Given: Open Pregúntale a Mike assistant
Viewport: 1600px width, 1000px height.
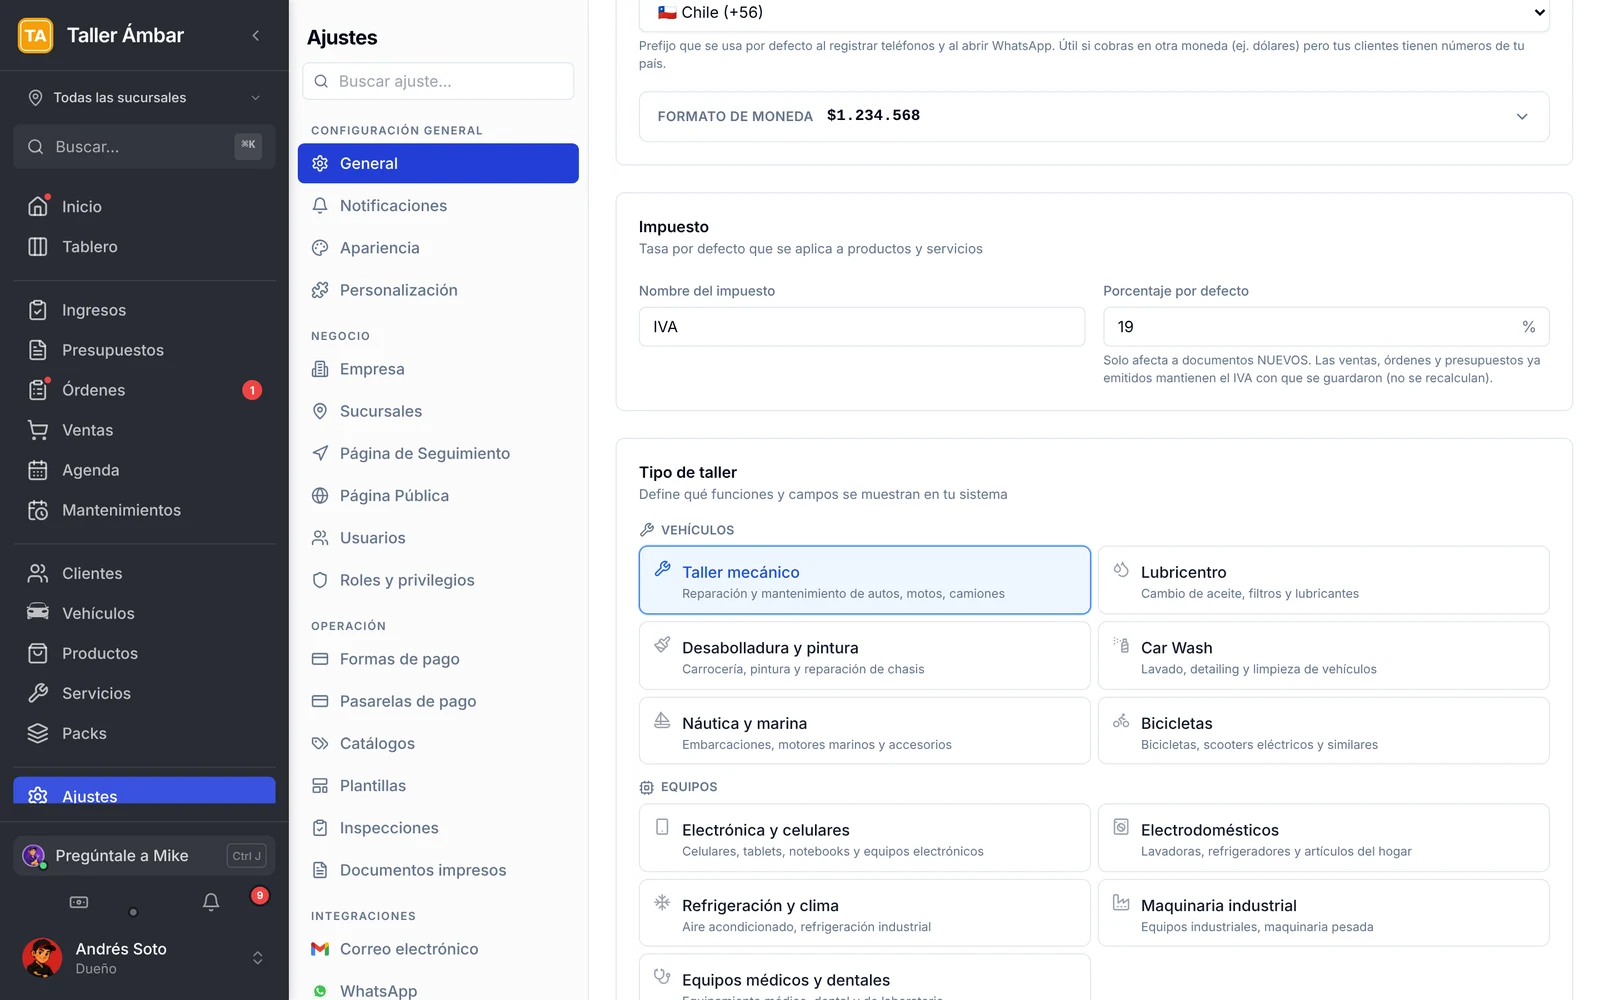Looking at the screenshot, I should pos(144,856).
